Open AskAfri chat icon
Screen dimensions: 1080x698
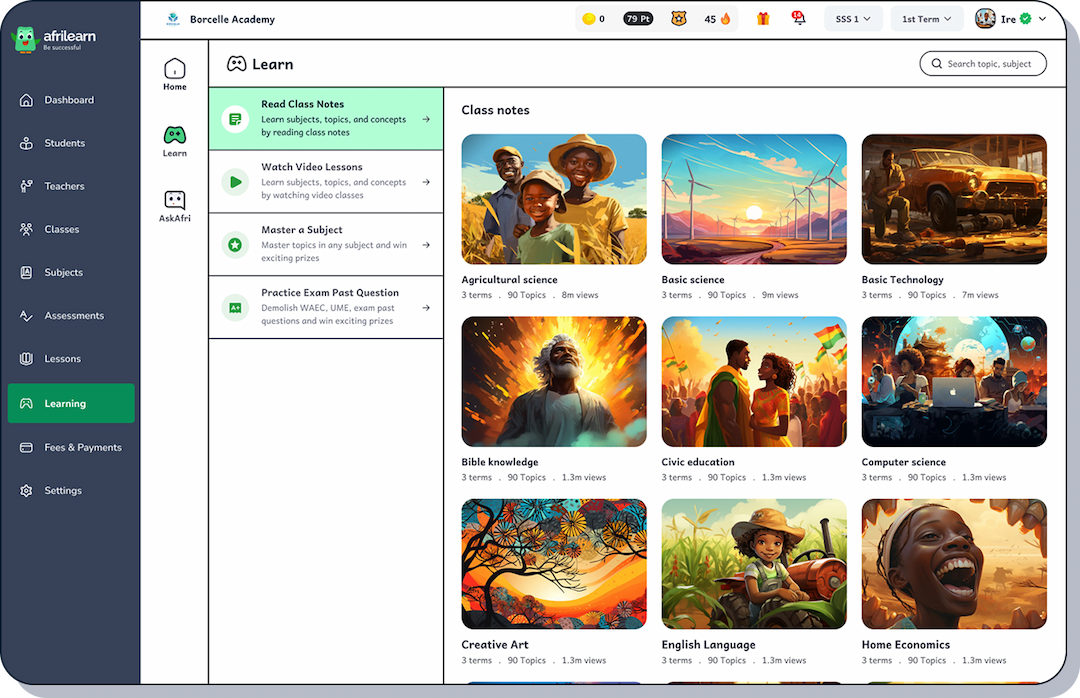tap(175, 201)
